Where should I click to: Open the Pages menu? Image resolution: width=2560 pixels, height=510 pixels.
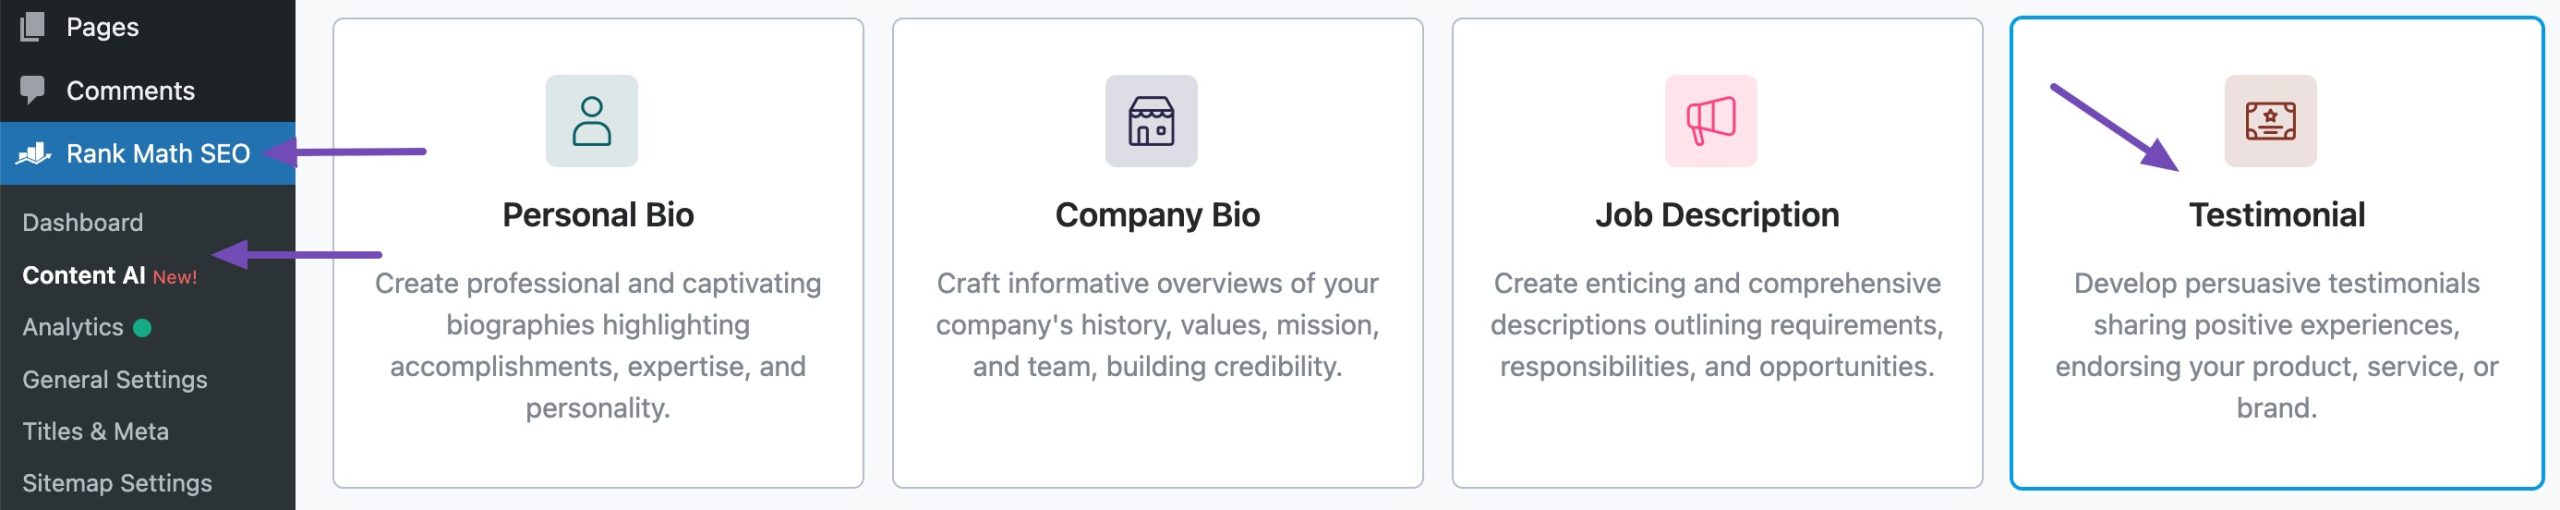pos(102,27)
